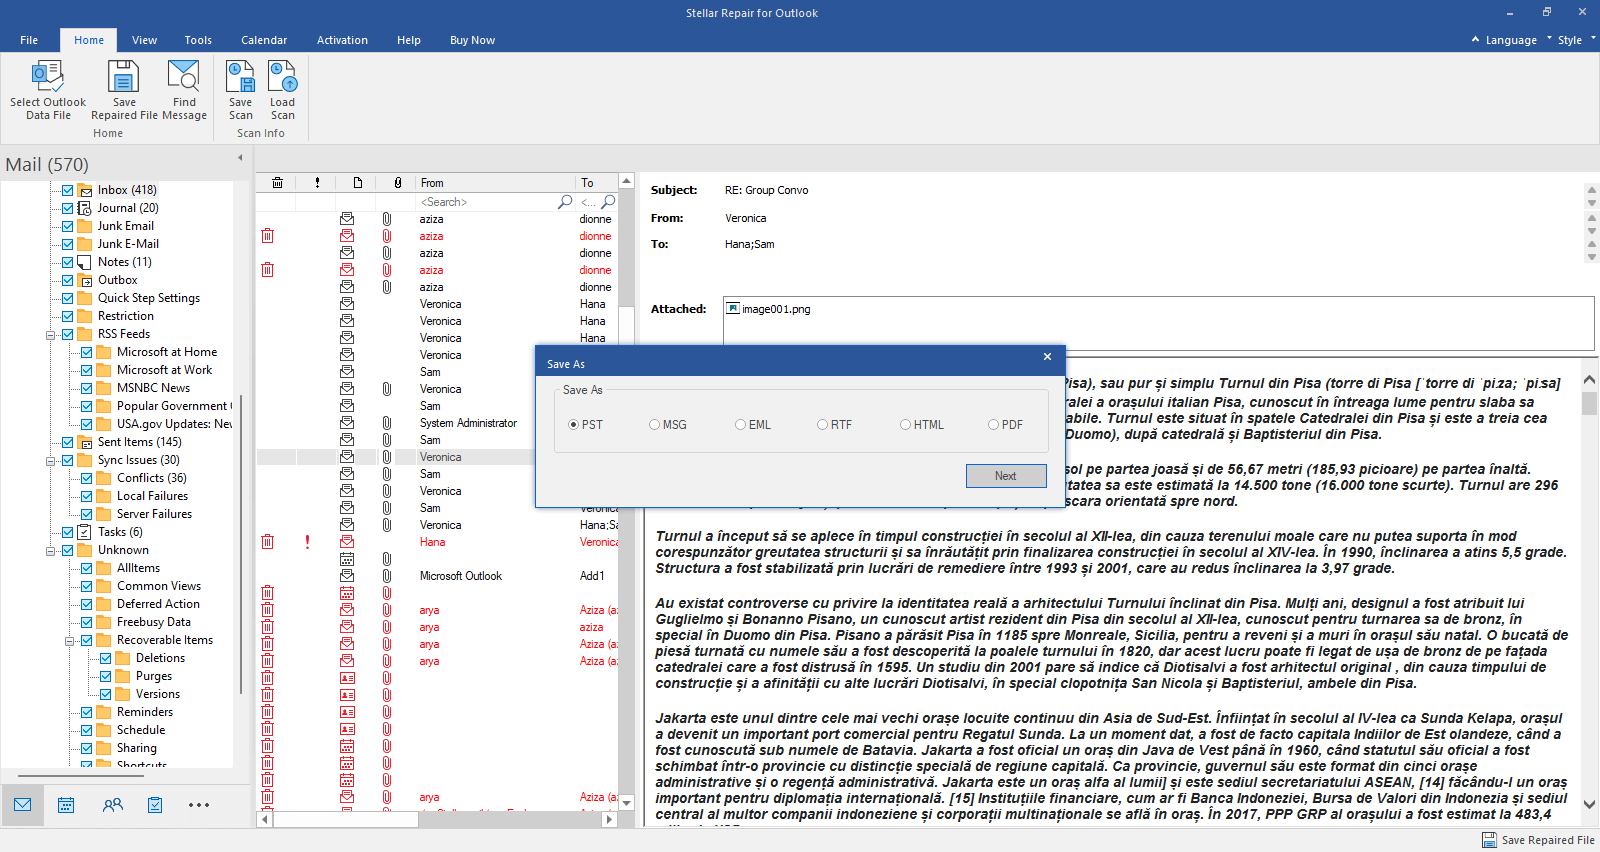Click Save Repaired File ribbon icon
This screenshot has width=1600, height=852.
coord(124,77)
